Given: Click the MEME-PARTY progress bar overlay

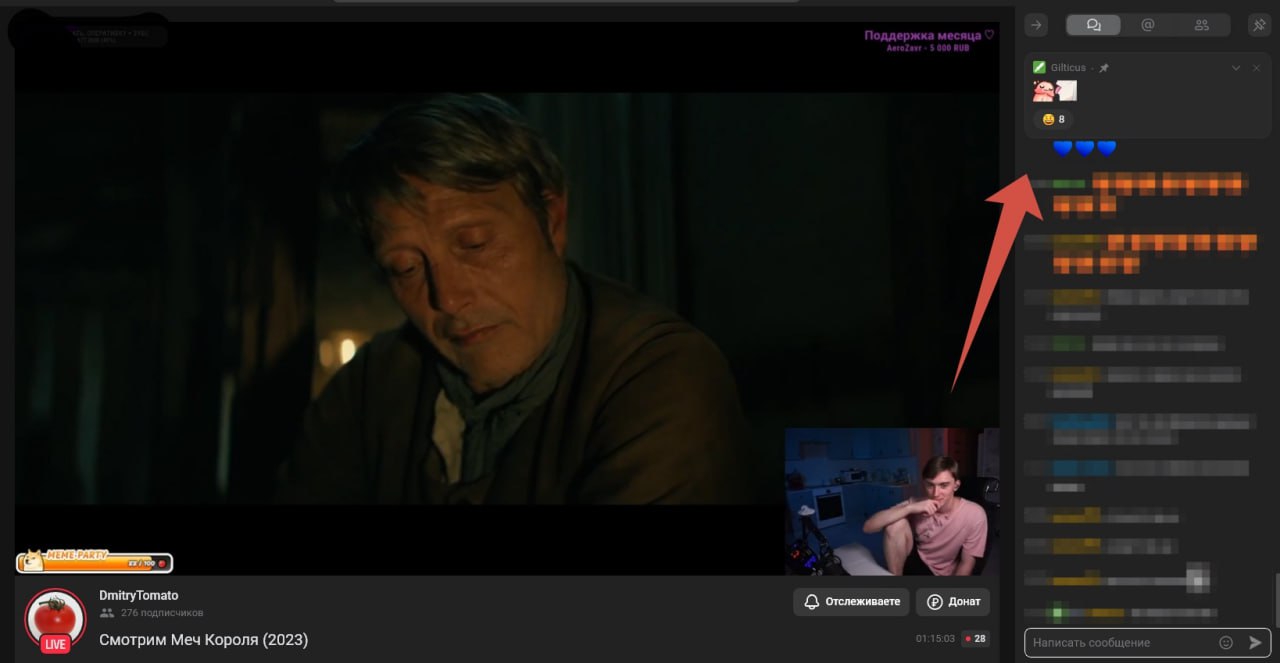Looking at the screenshot, I should [x=95, y=563].
